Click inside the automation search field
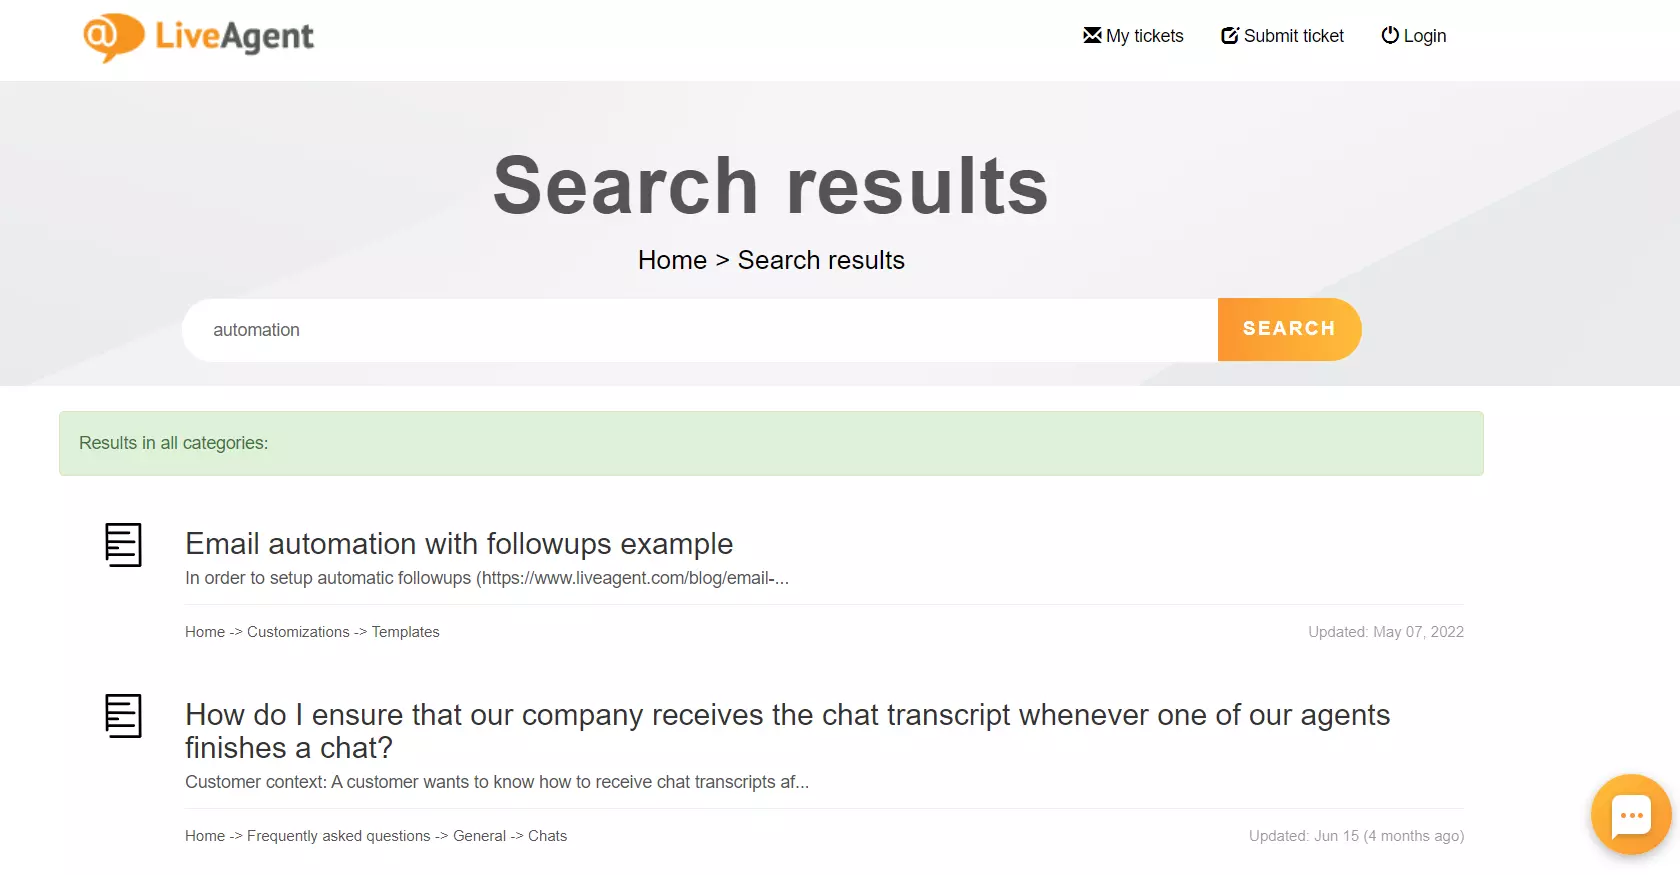 [600, 330]
